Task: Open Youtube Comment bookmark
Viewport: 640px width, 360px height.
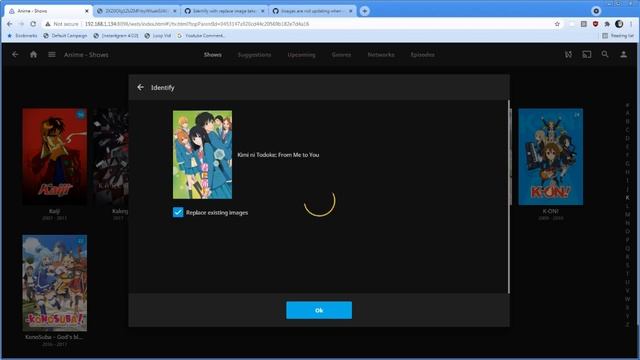Action: [200, 36]
